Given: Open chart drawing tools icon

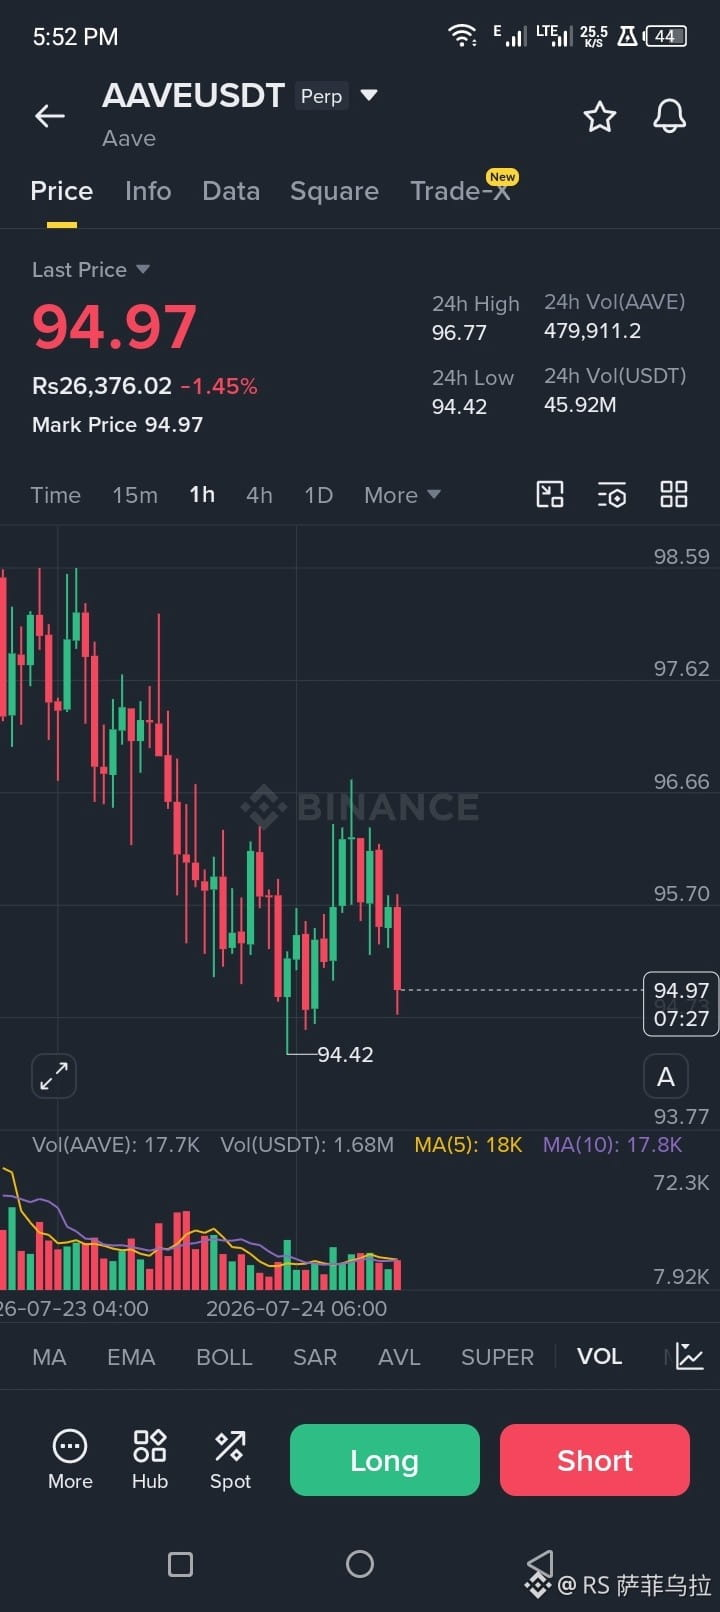Looking at the screenshot, I should [550, 494].
